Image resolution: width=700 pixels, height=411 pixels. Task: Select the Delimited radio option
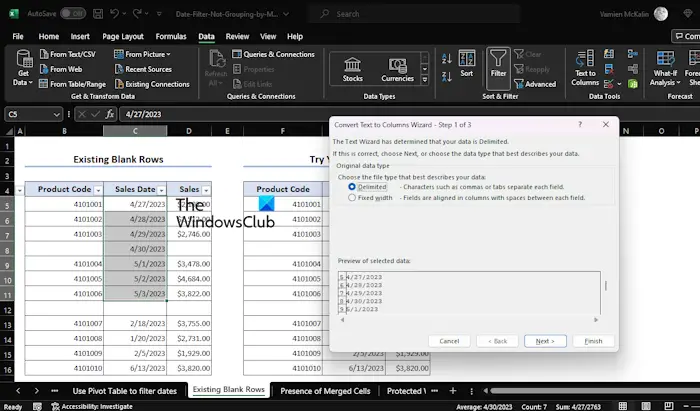pyautogui.click(x=352, y=187)
